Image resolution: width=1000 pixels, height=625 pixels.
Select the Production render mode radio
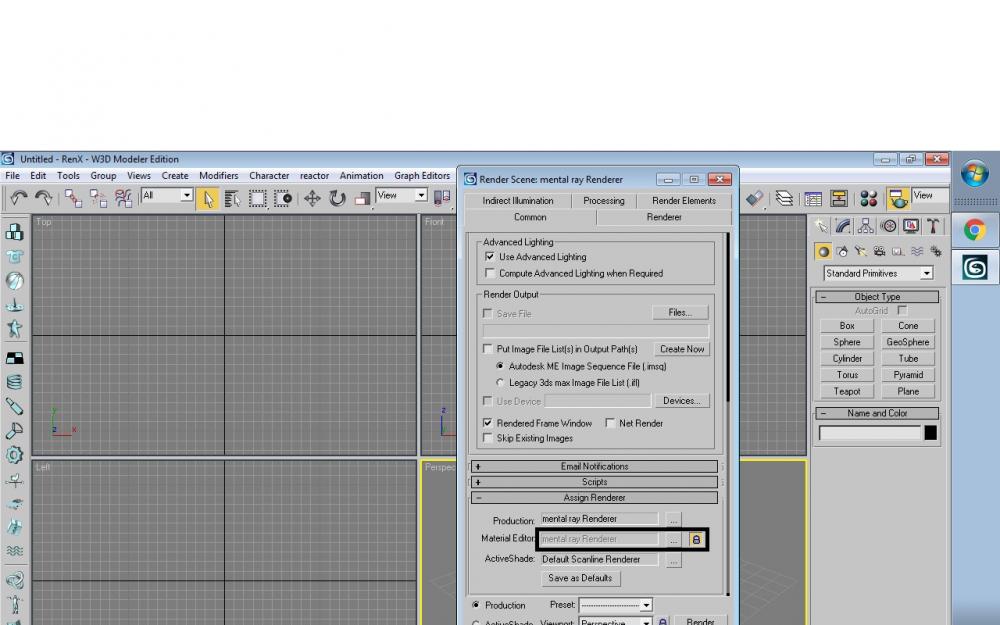[x=476, y=605]
